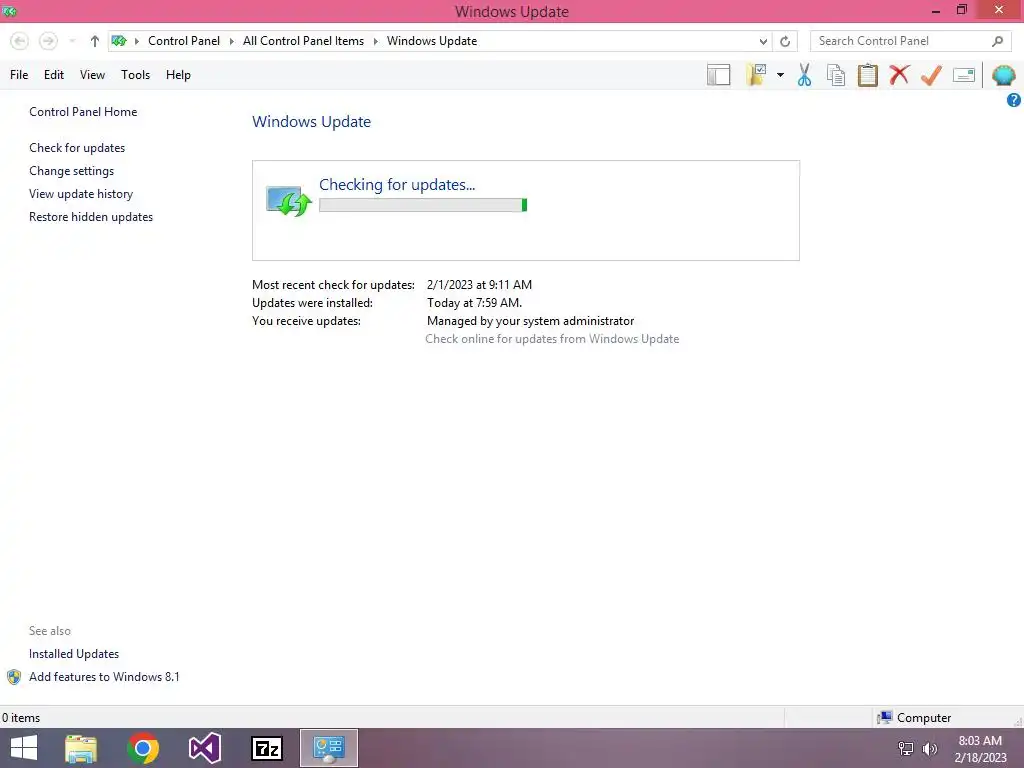Go to Control Panel Home

83,112
